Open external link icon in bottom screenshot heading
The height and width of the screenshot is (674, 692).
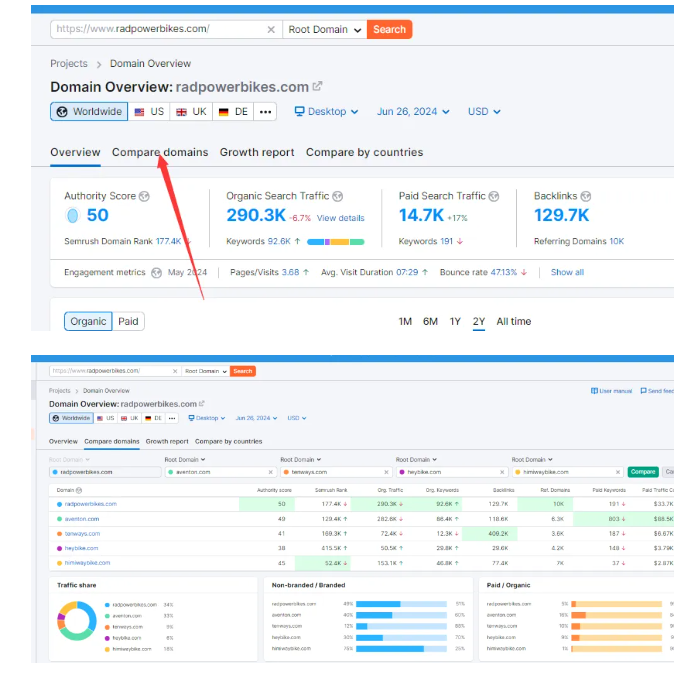point(202,403)
